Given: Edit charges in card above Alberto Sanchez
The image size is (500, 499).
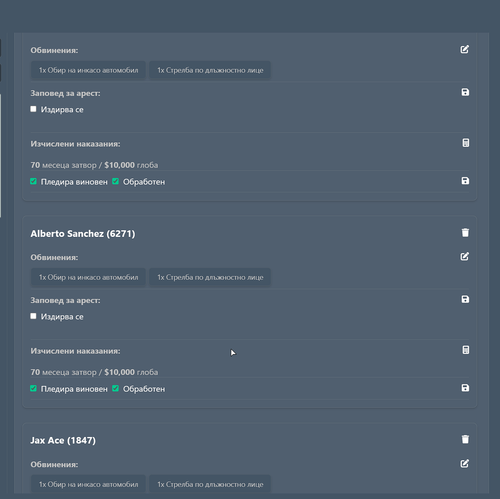Looking at the screenshot, I should click(465, 49).
